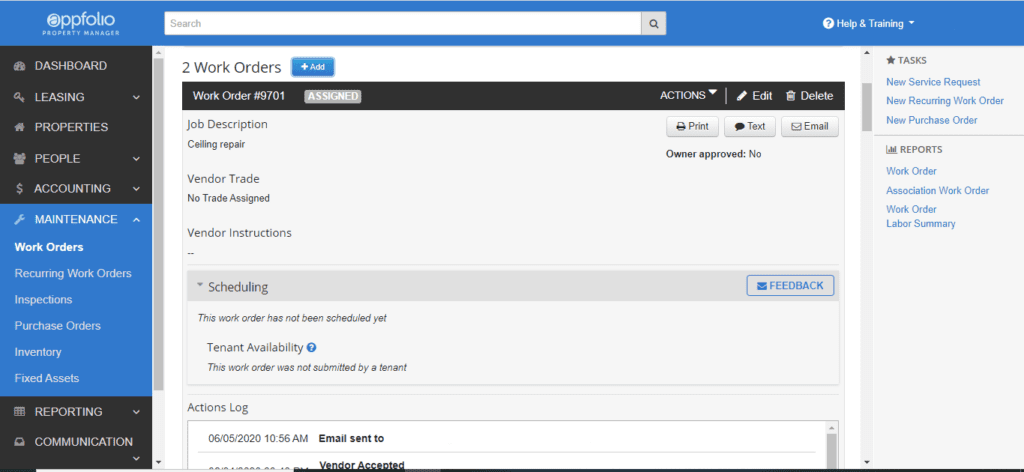The width and height of the screenshot is (1024, 472).
Task: Click the 'Ceiling repair' job description
Action: click(216, 144)
